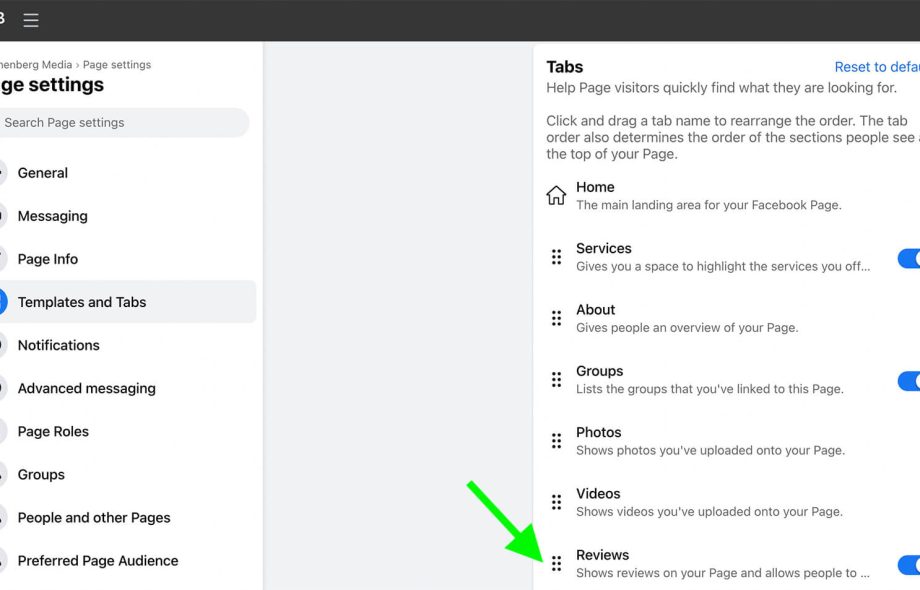This screenshot has height=590, width=920.
Task: Click the drag handle beside Groups tab
Action: coord(556,380)
